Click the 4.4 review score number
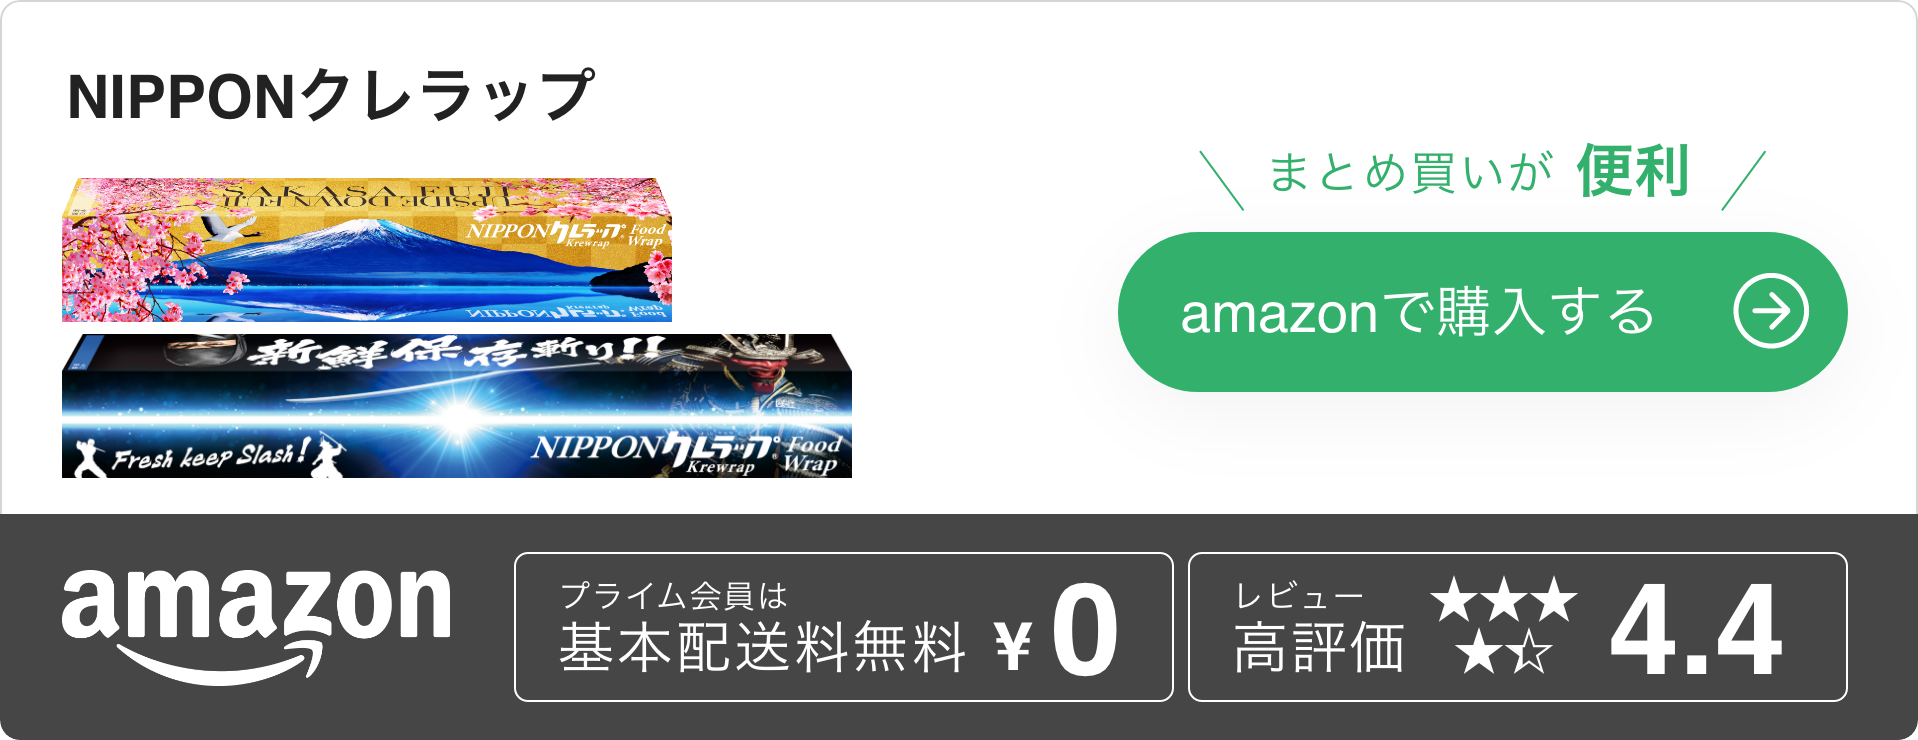 (x=1696, y=631)
